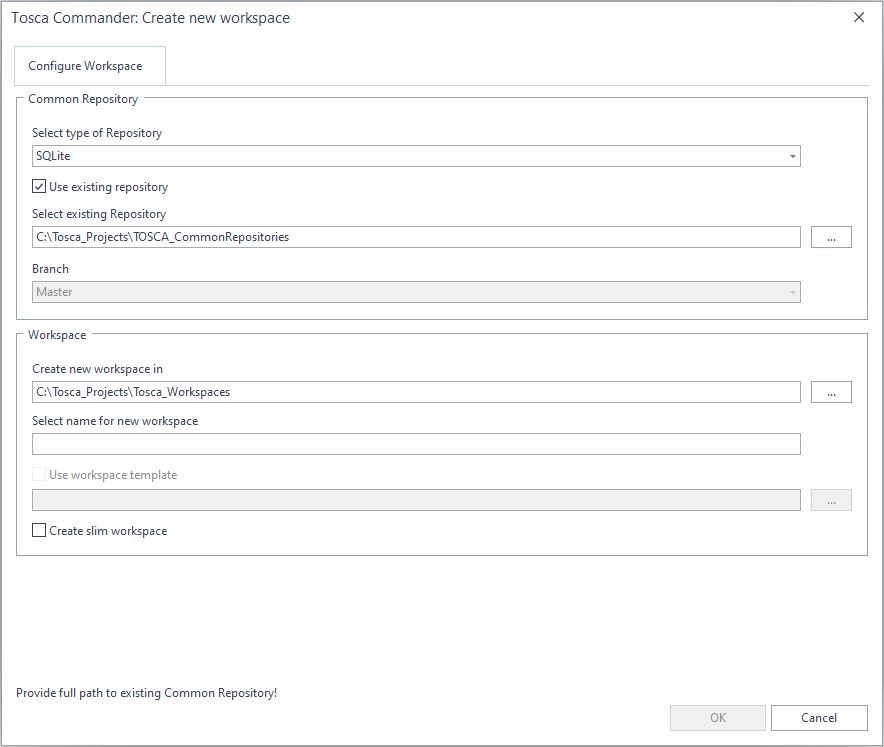Open the Branch dropdown showing Master
The width and height of the screenshot is (884, 747).
(x=415, y=292)
